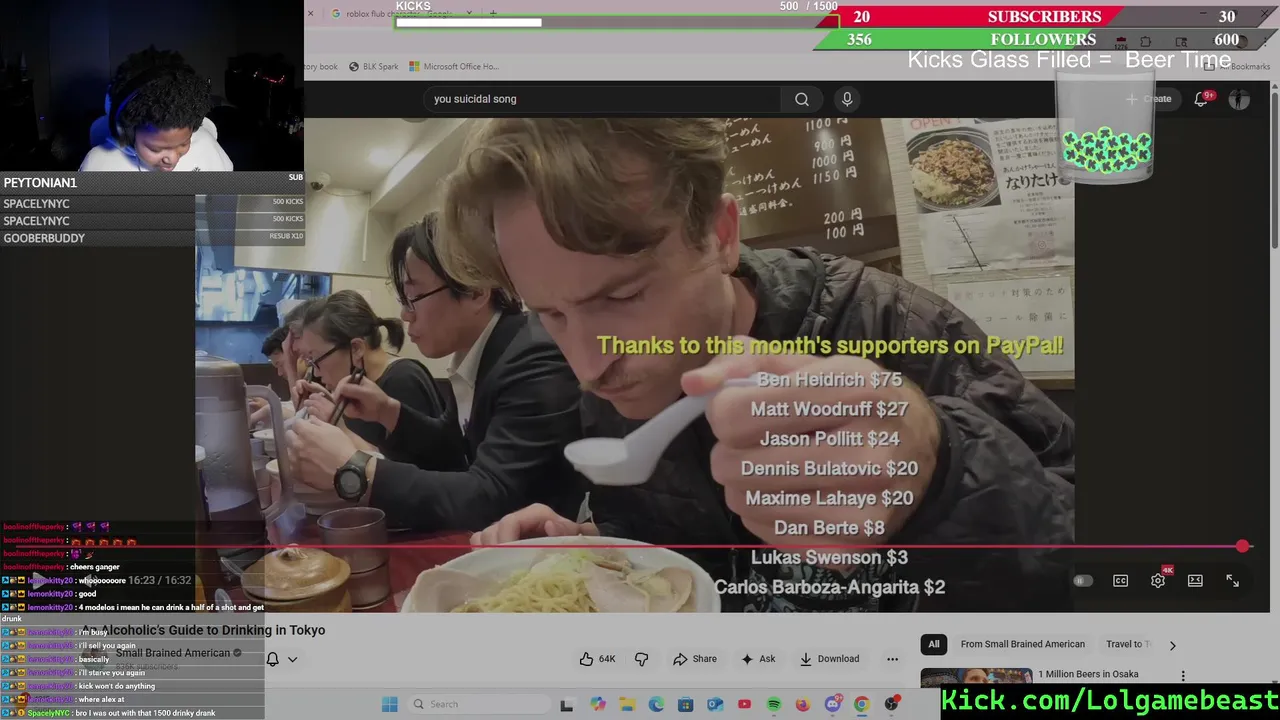
Task: Click the Download button below the video
Action: point(829,659)
